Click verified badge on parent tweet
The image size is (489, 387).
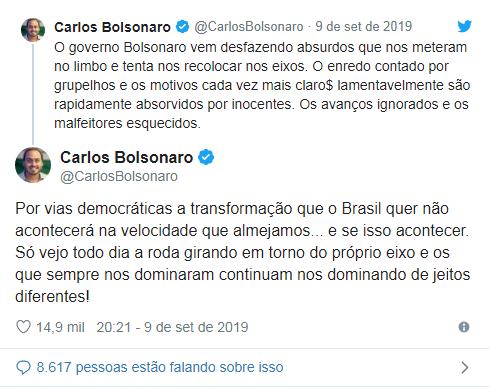[x=182, y=27]
